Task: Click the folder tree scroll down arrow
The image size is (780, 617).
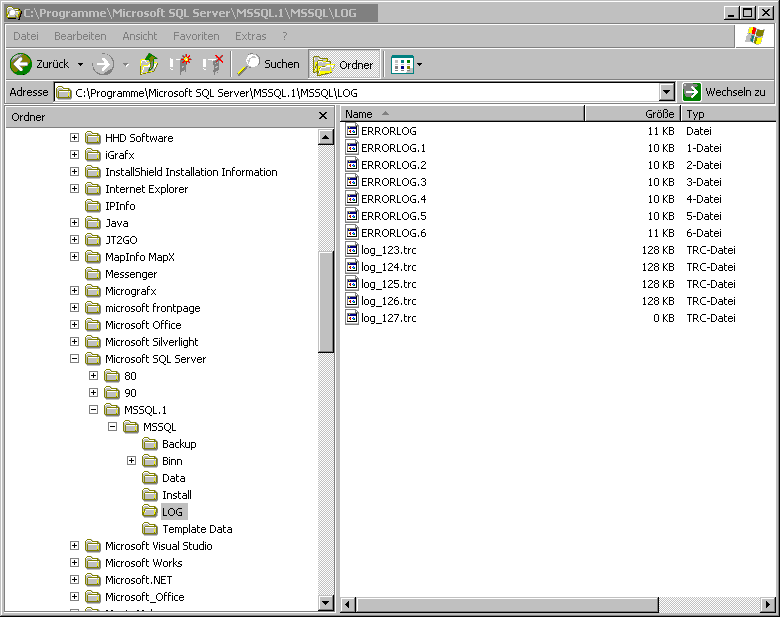Action: (326, 603)
